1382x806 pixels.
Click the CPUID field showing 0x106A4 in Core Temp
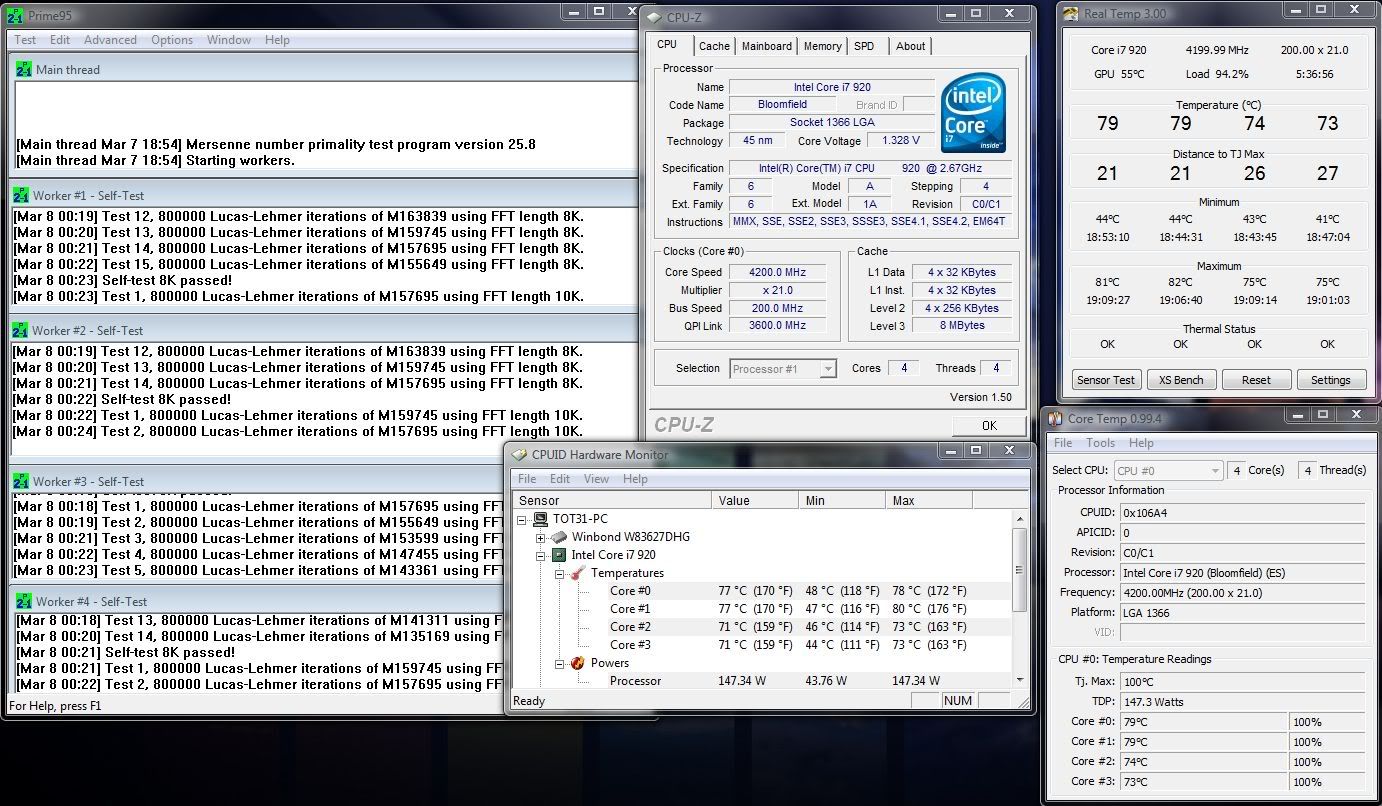pos(1242,512)
